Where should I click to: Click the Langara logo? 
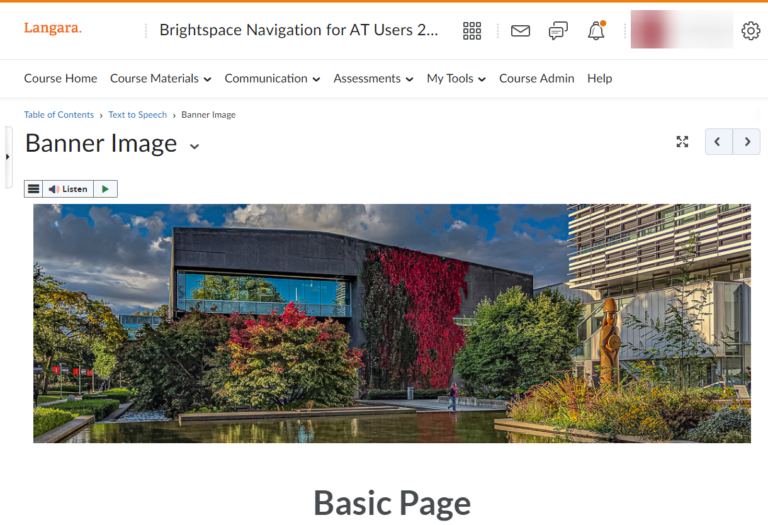click(52, 28)
